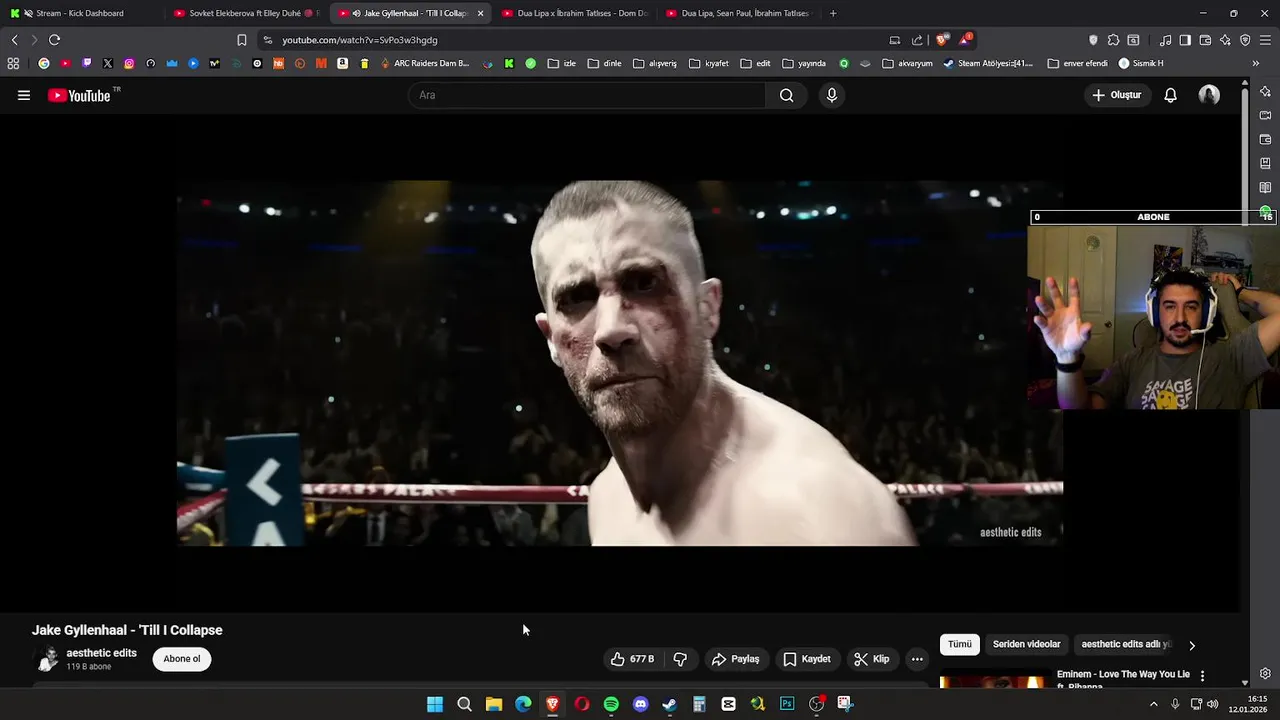Viewport: 1280px width, 720px height.
Task: Open YouTube notifications bell
Action: pyautogui.click(x=1170, y=95)
